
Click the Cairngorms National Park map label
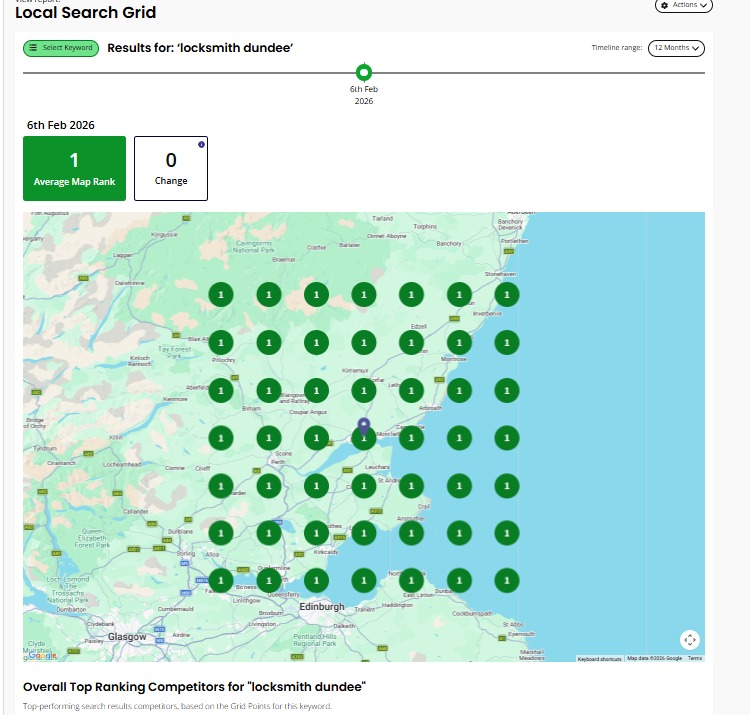[254, 247]
